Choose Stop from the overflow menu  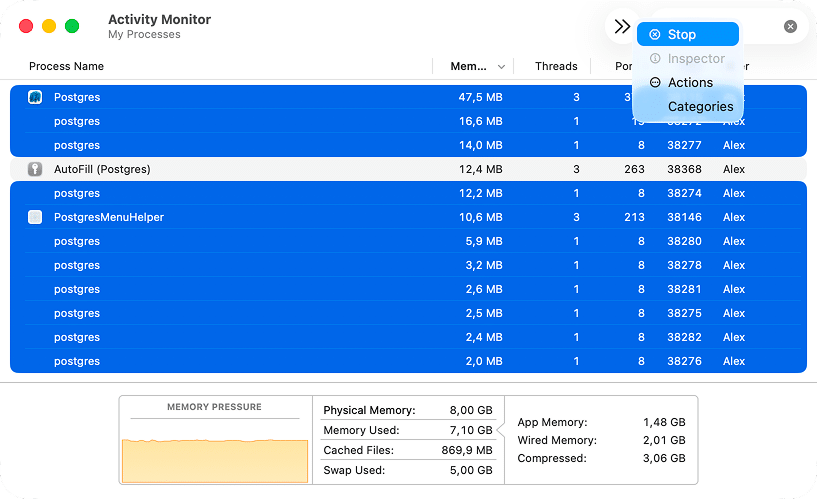click(687, 34)
